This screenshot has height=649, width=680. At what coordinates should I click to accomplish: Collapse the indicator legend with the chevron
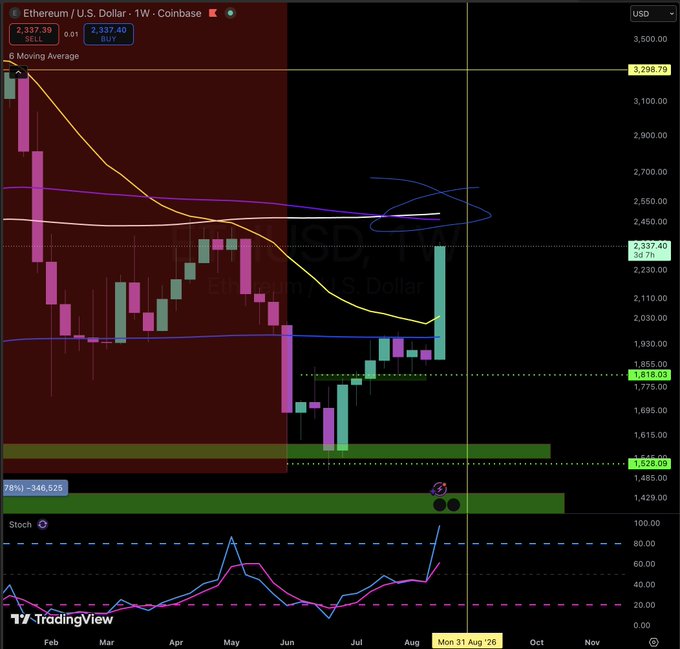(x=18, y=72)
